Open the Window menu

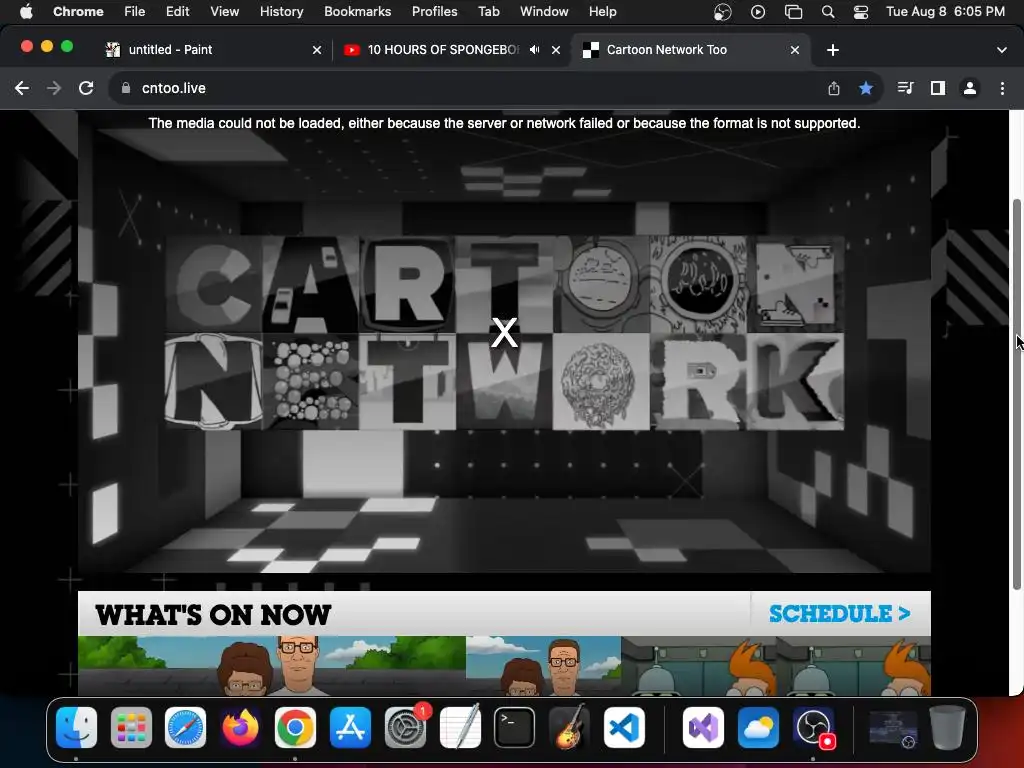[544, 12]
